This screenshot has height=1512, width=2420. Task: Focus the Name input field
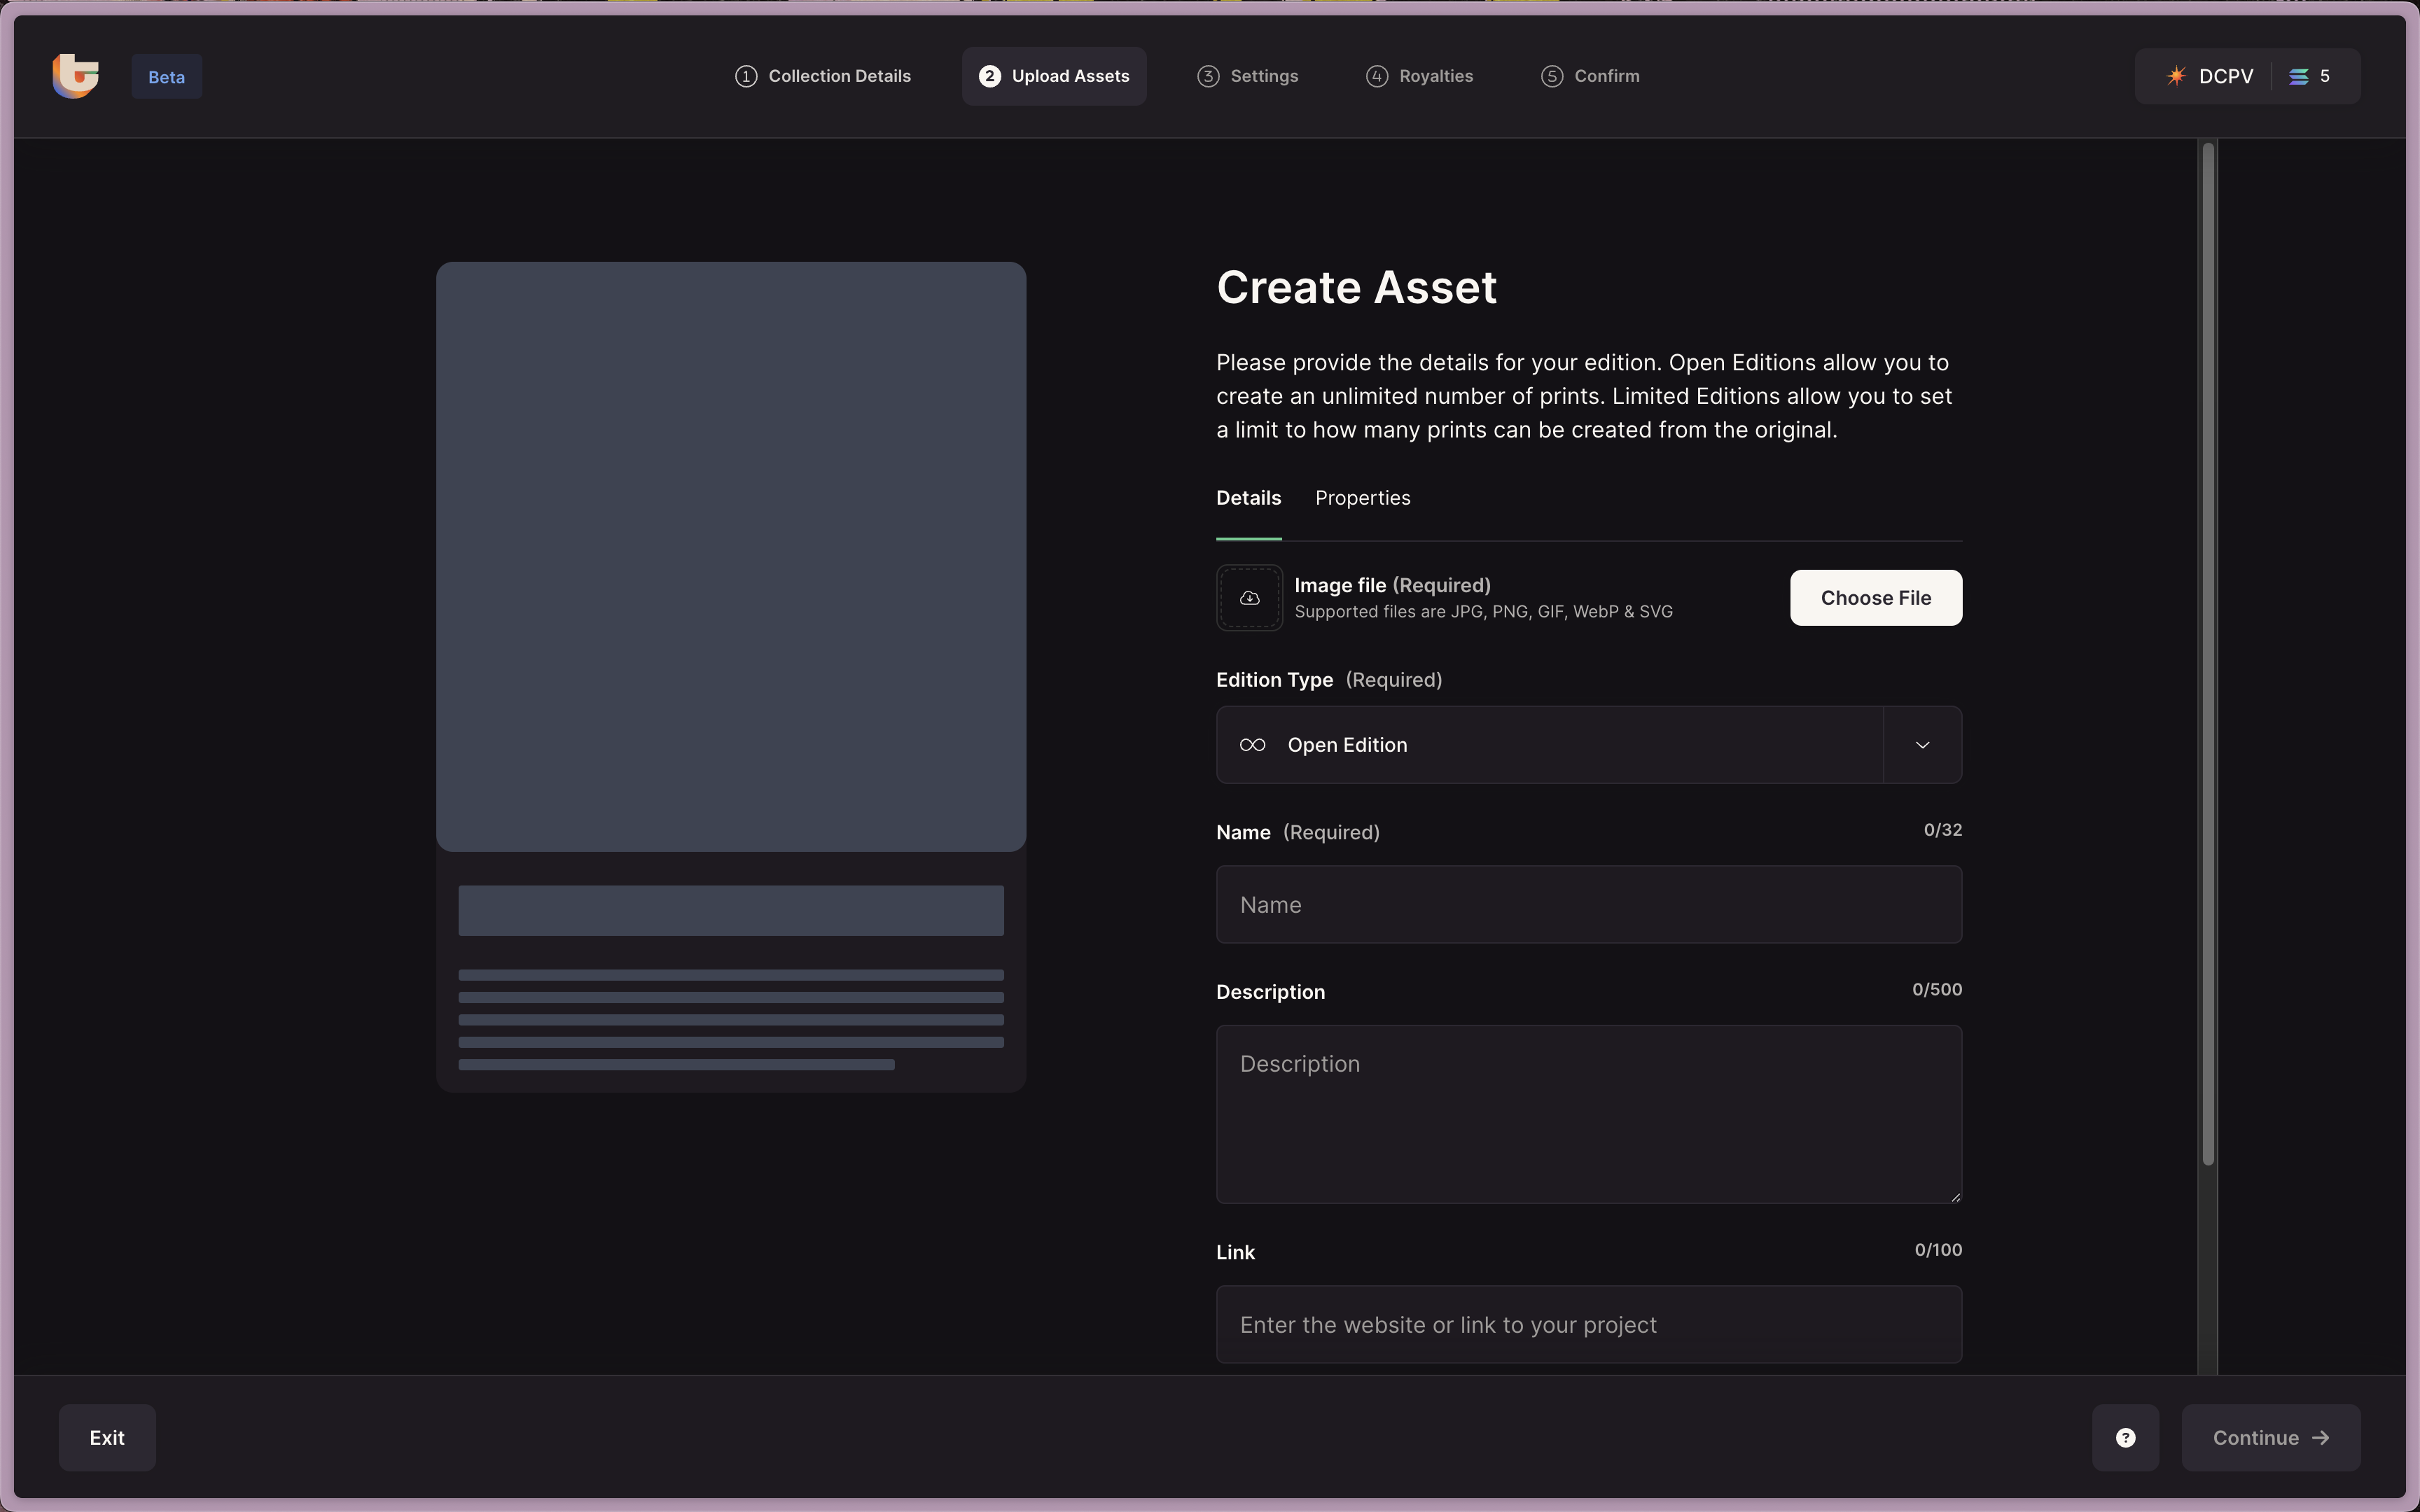tap(1588, 905)
